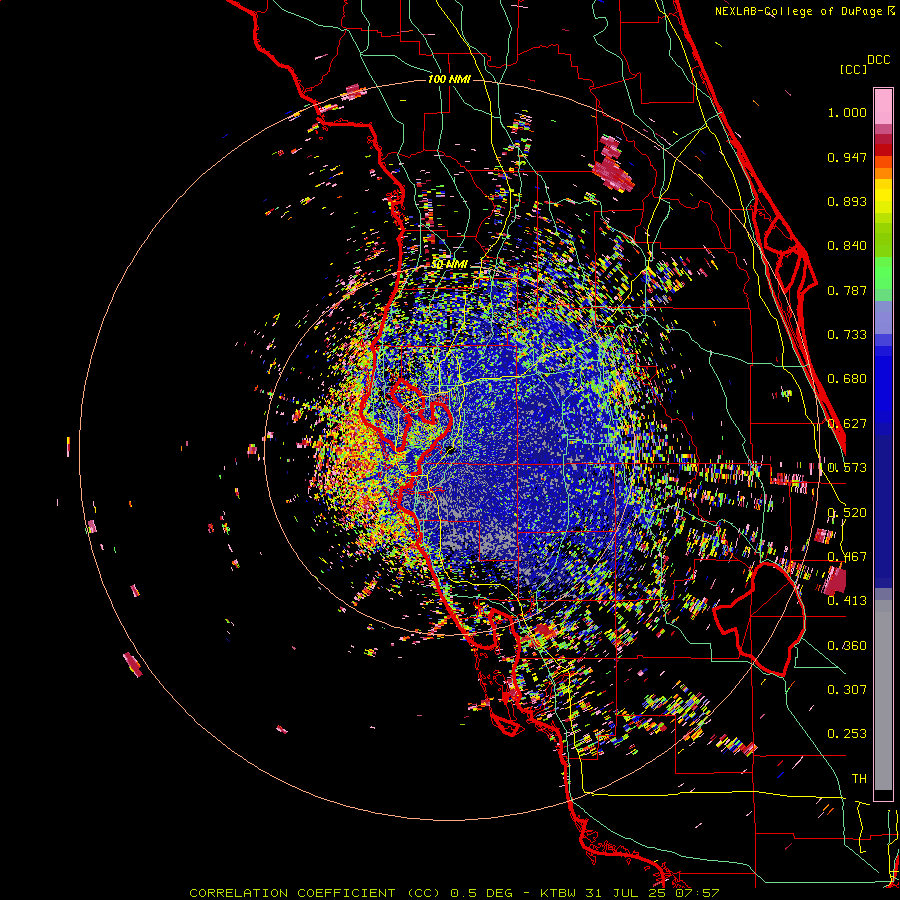Screen dimensions: 900x900
Task: Select the 0.893 legend value
Action: [x=847, y=201]
